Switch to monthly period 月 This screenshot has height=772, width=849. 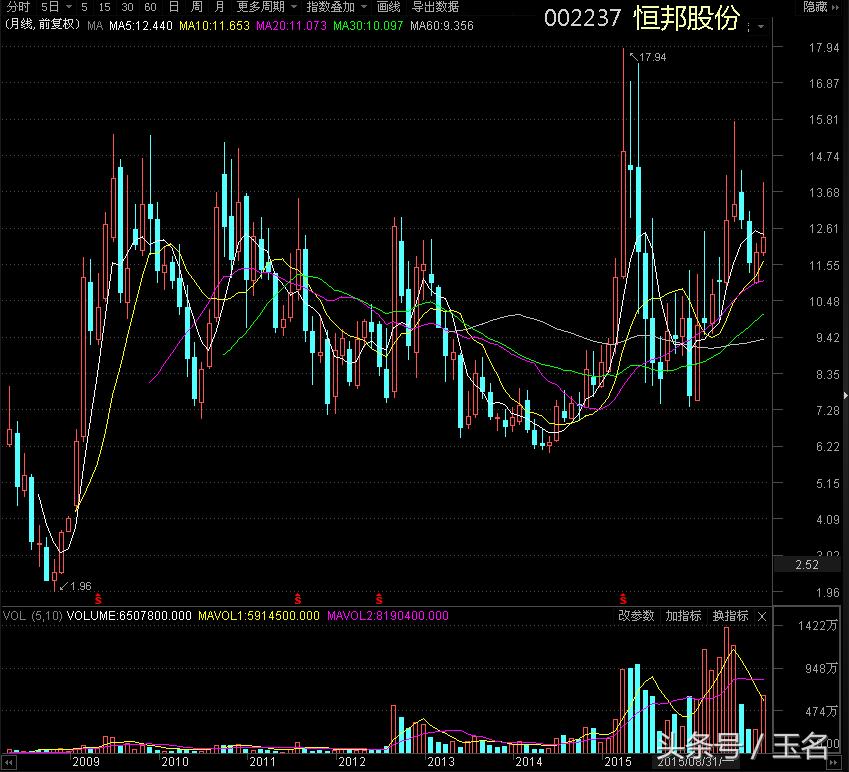point(219,7)
